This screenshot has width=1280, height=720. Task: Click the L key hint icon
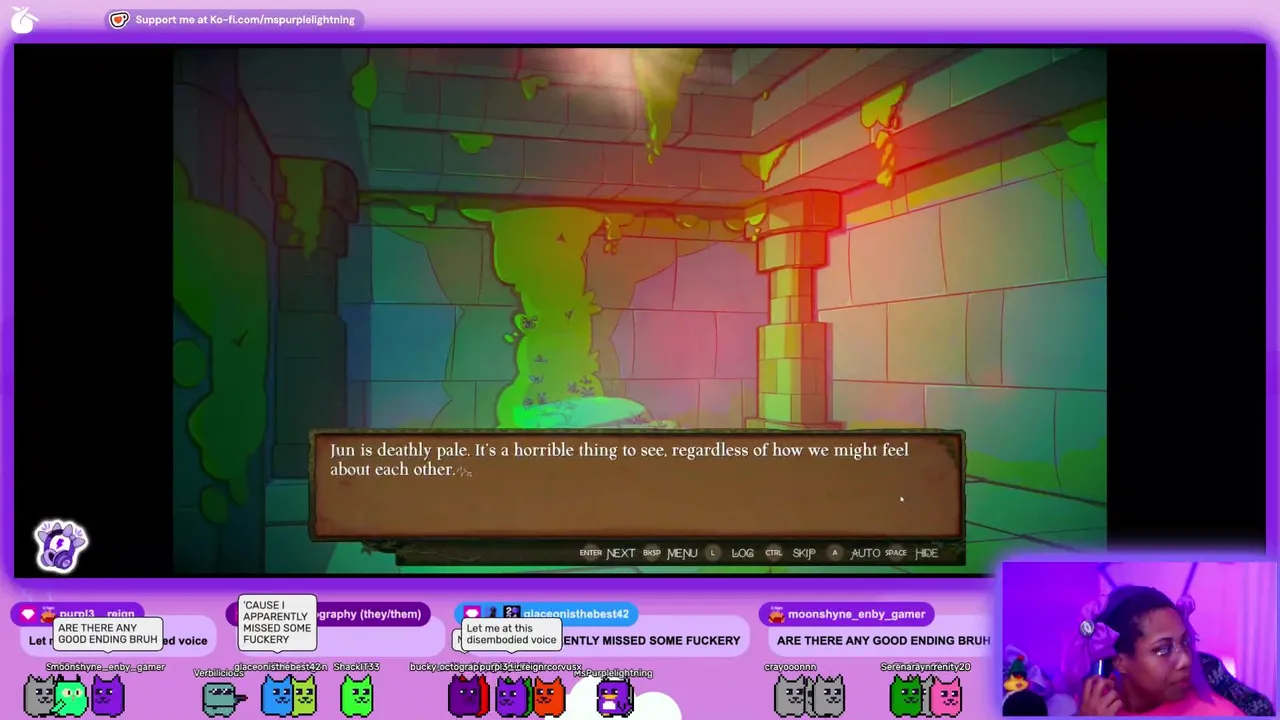click(x=713, y=553)
